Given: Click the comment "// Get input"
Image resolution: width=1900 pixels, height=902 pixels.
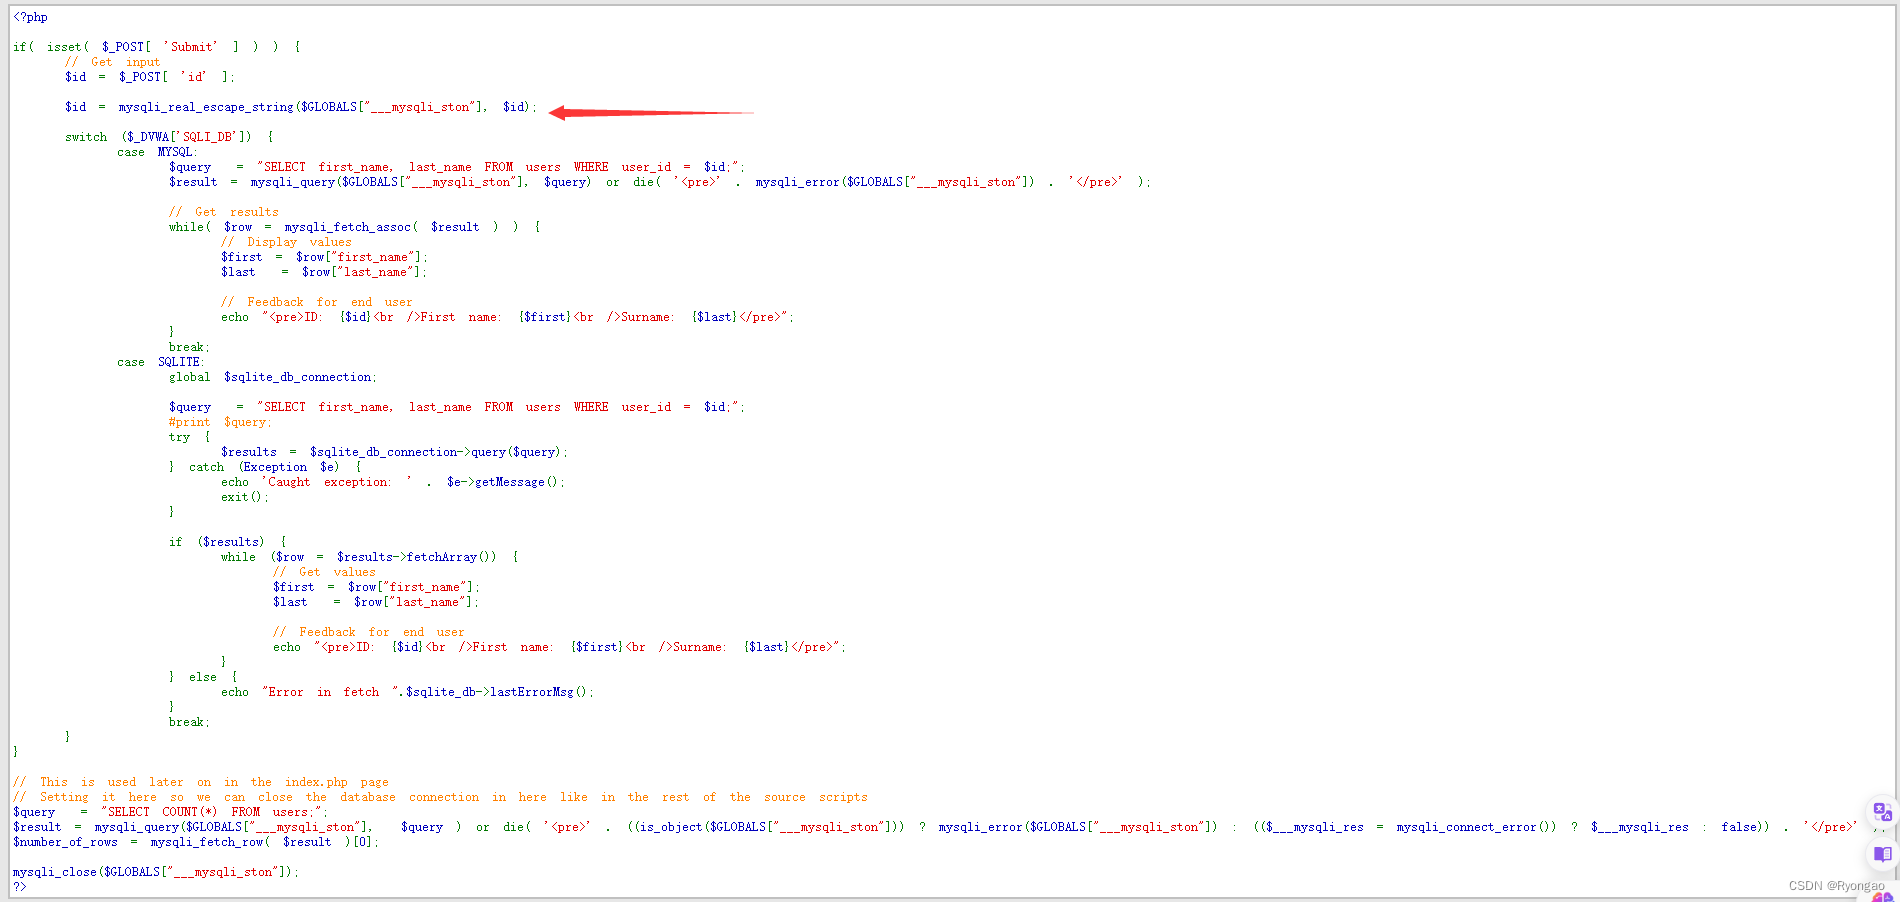Looking at the screenshot, I should pyautogui.click(x=112, y=62).
